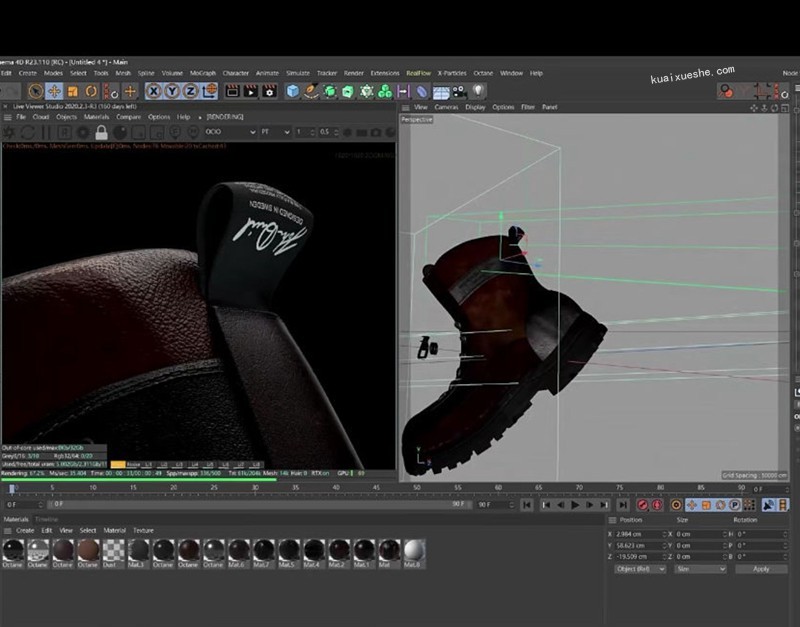Viewport: 800px width, 627px height.
Task: Toggle the Y axis lock
Action: 172,91
